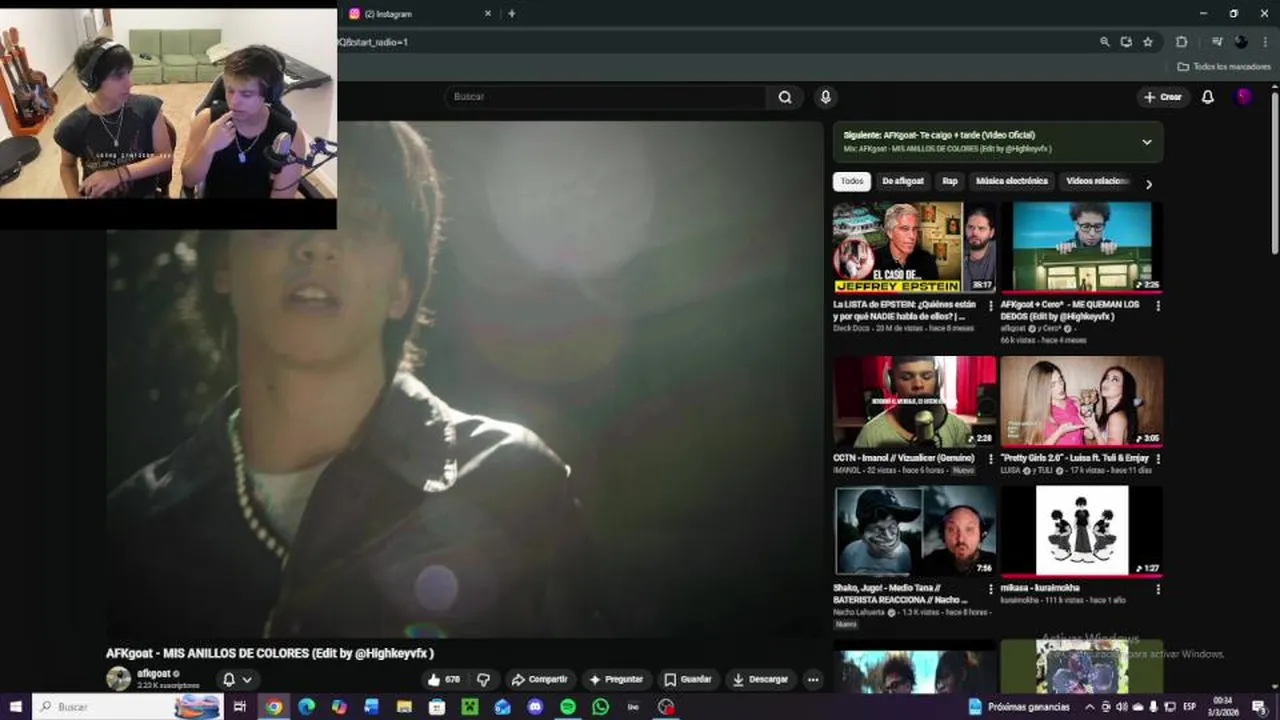Open Task View on the taskbar
Screen dimensions: 1280x720
[x=240, y=707]
